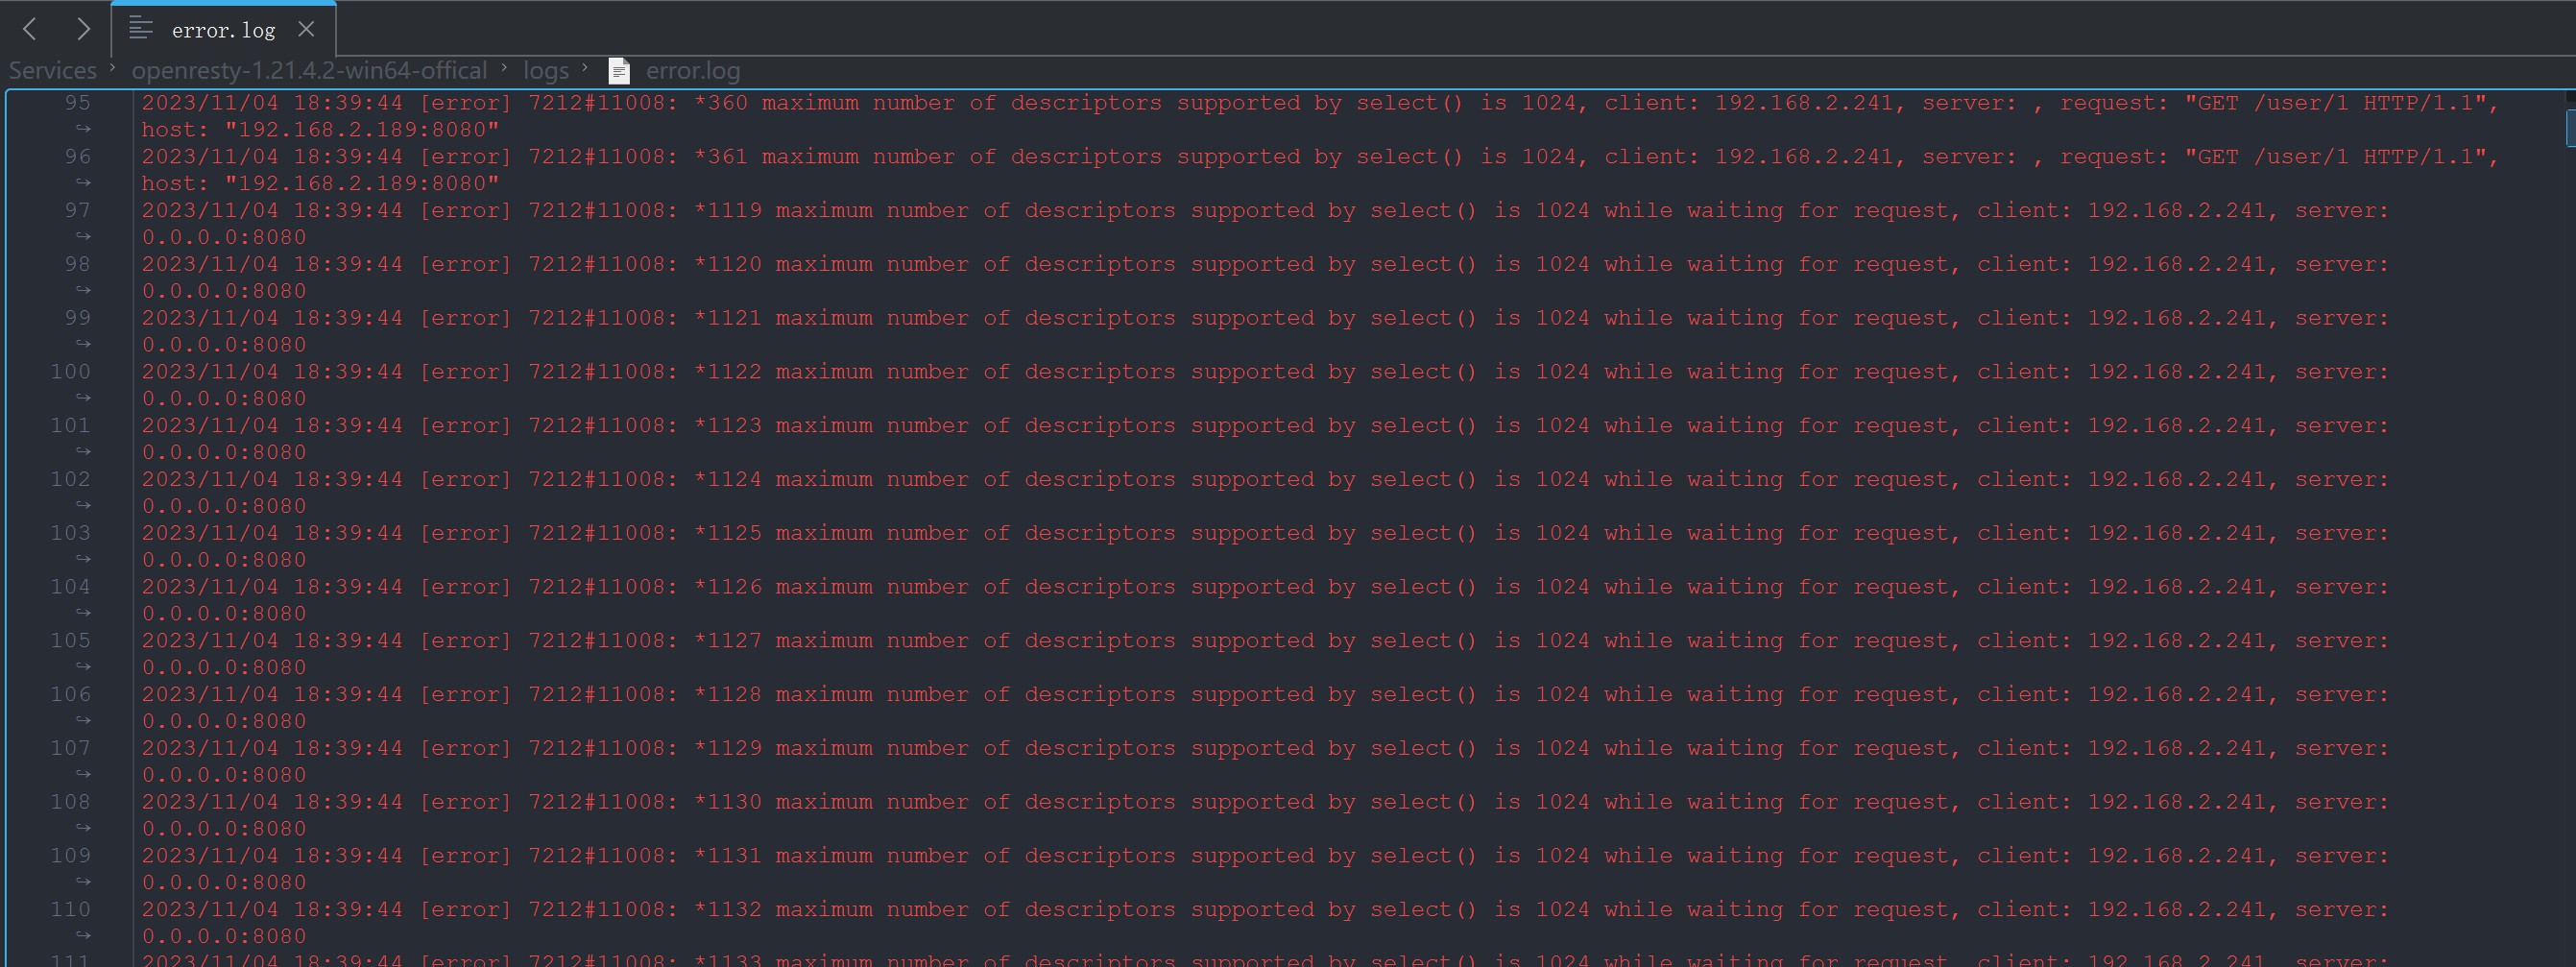Click the *1125 connection number on line 103
This screenshot has width=2576, height=967.
point(728,533)
